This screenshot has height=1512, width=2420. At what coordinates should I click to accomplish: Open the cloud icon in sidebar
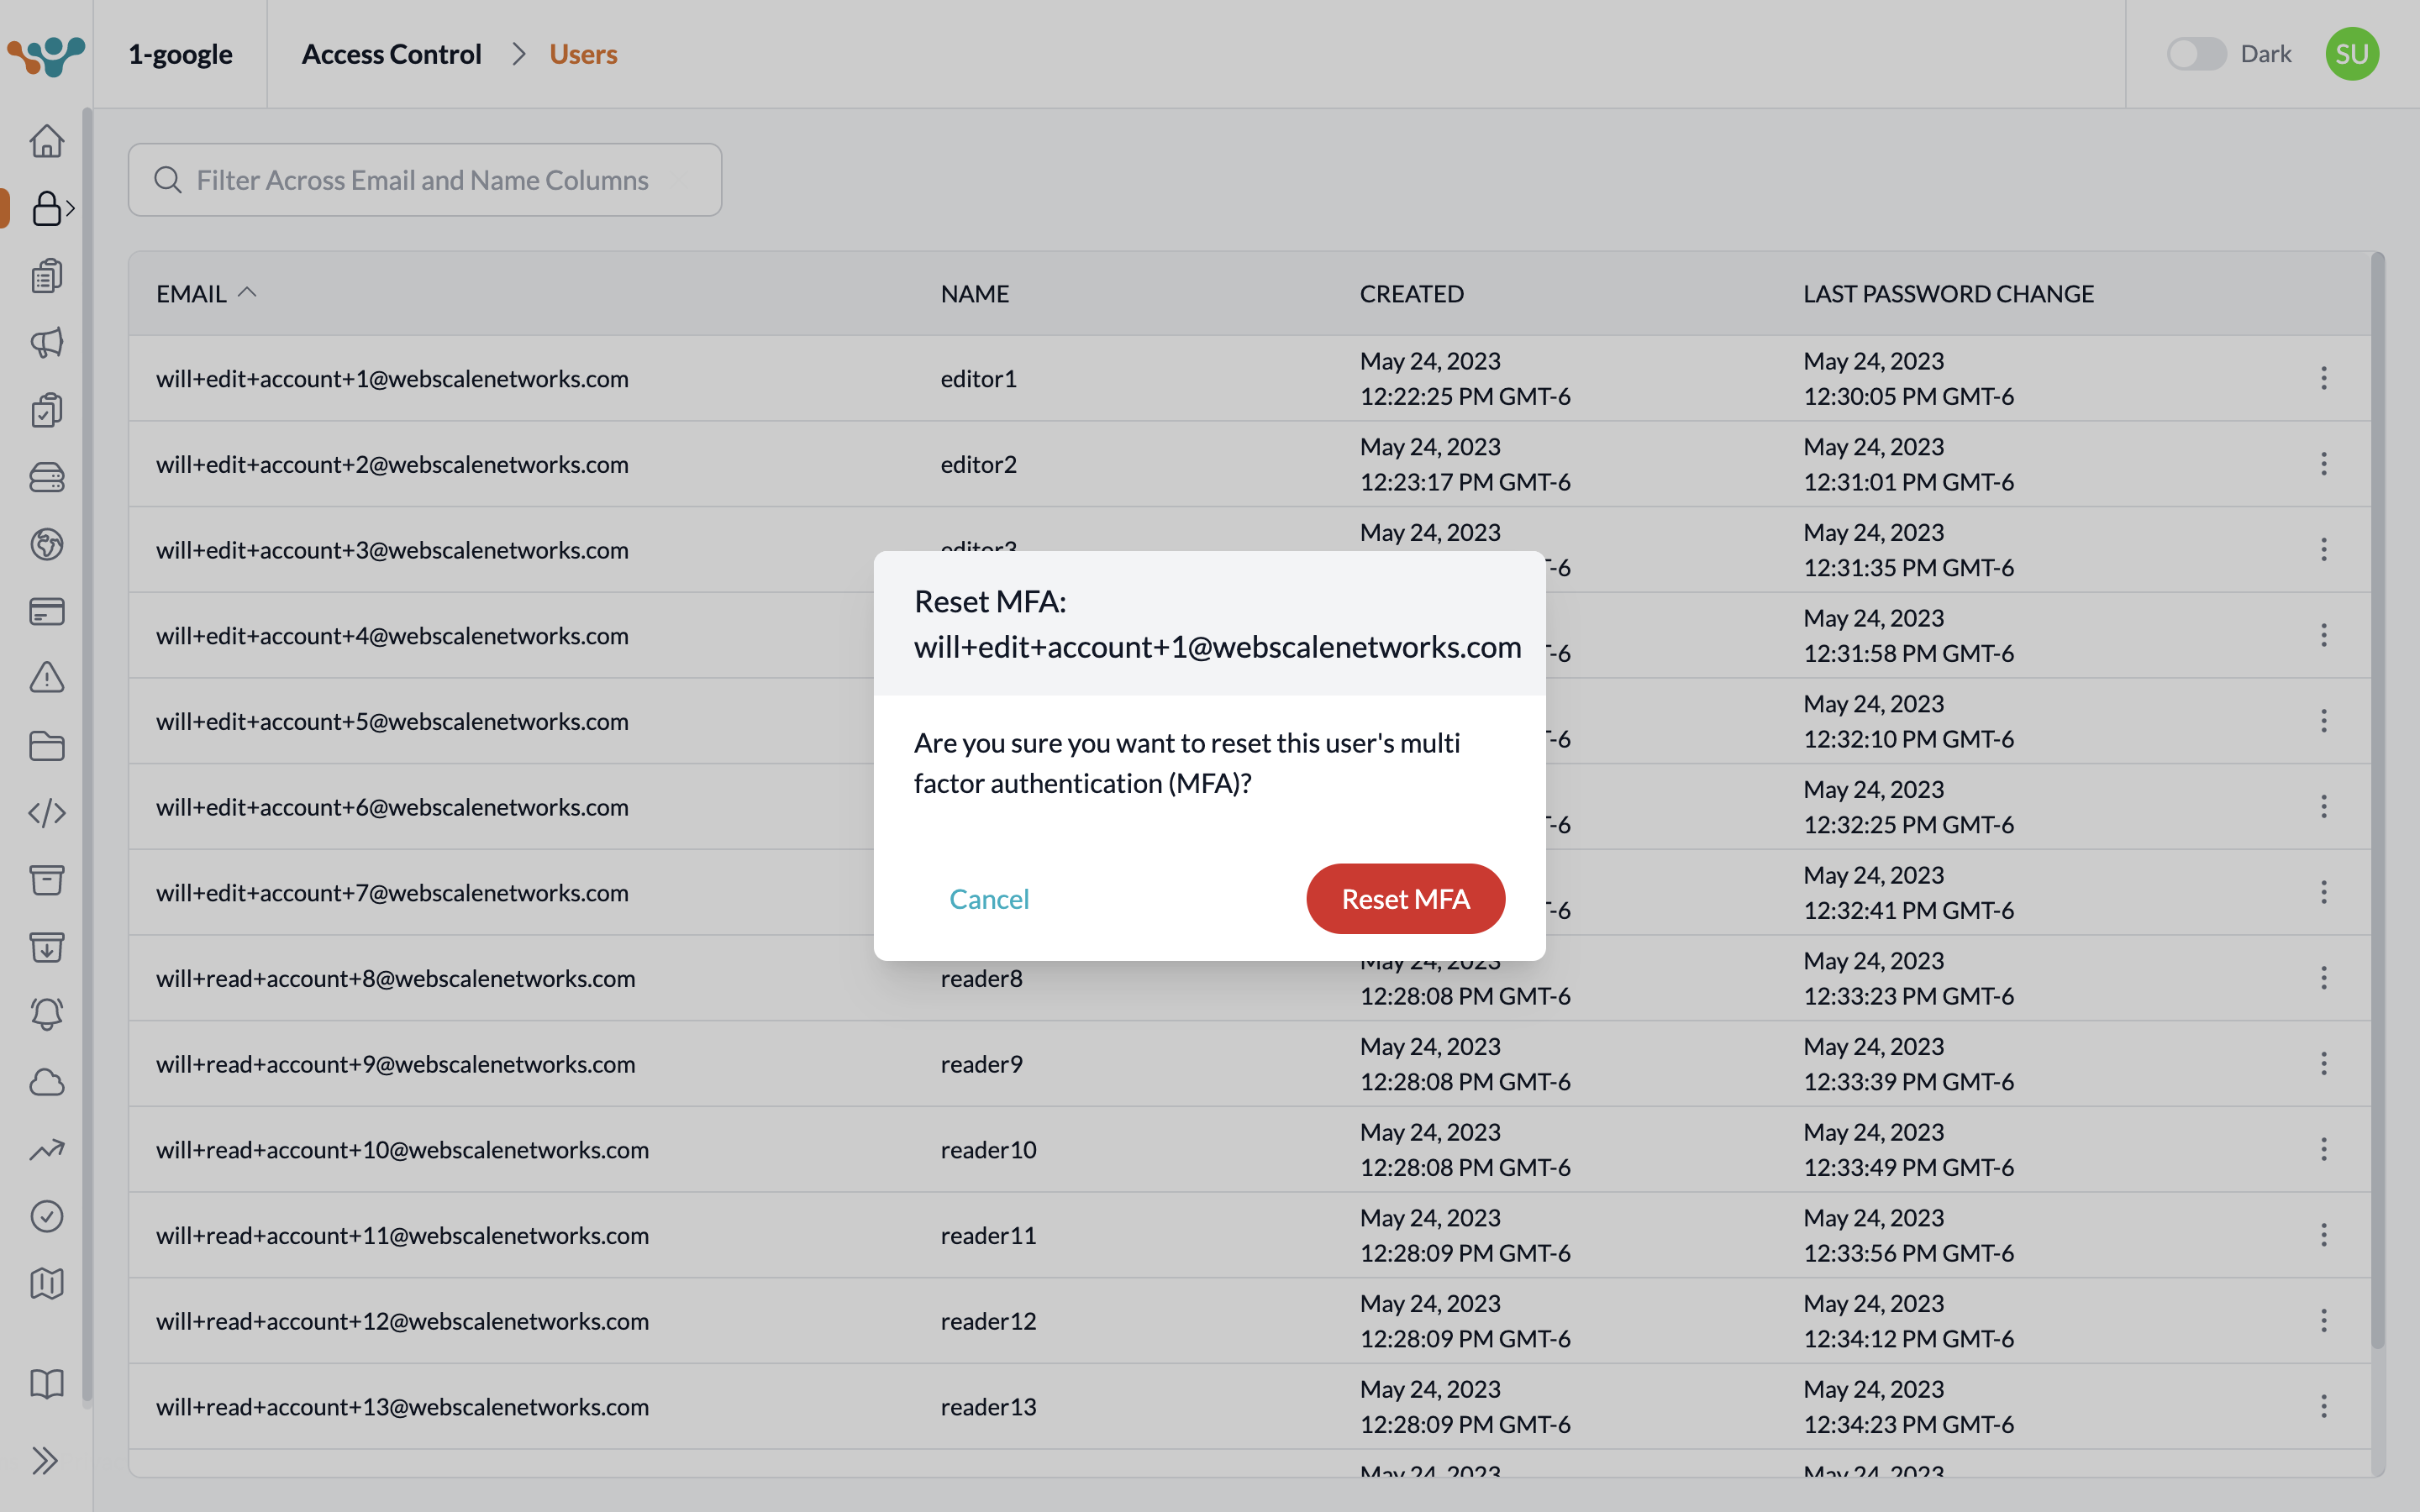pos(46,1082)
